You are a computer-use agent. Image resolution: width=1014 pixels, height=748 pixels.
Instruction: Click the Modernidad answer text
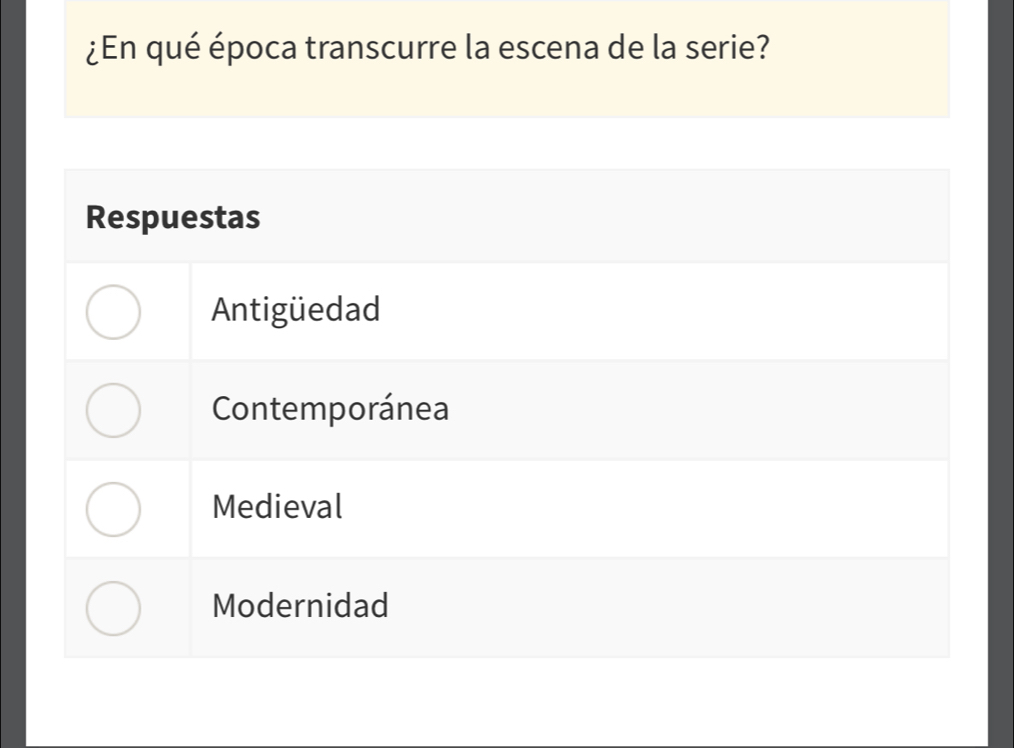point(300,606)
